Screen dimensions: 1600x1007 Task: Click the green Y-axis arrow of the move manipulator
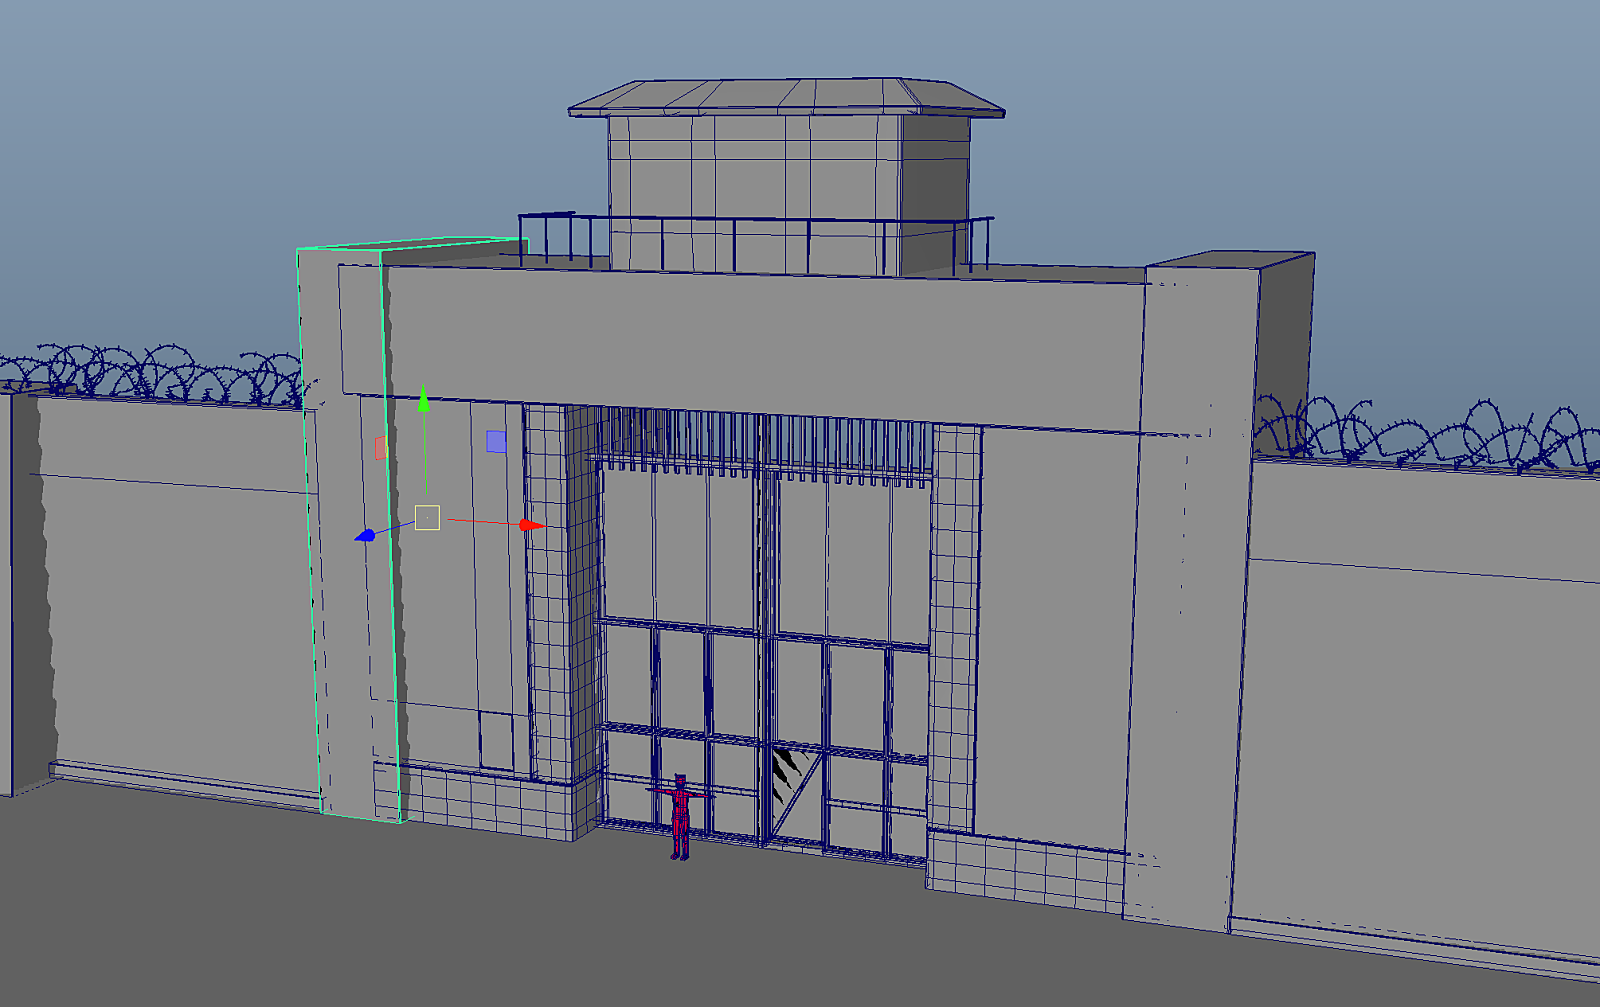coord(424,398)
